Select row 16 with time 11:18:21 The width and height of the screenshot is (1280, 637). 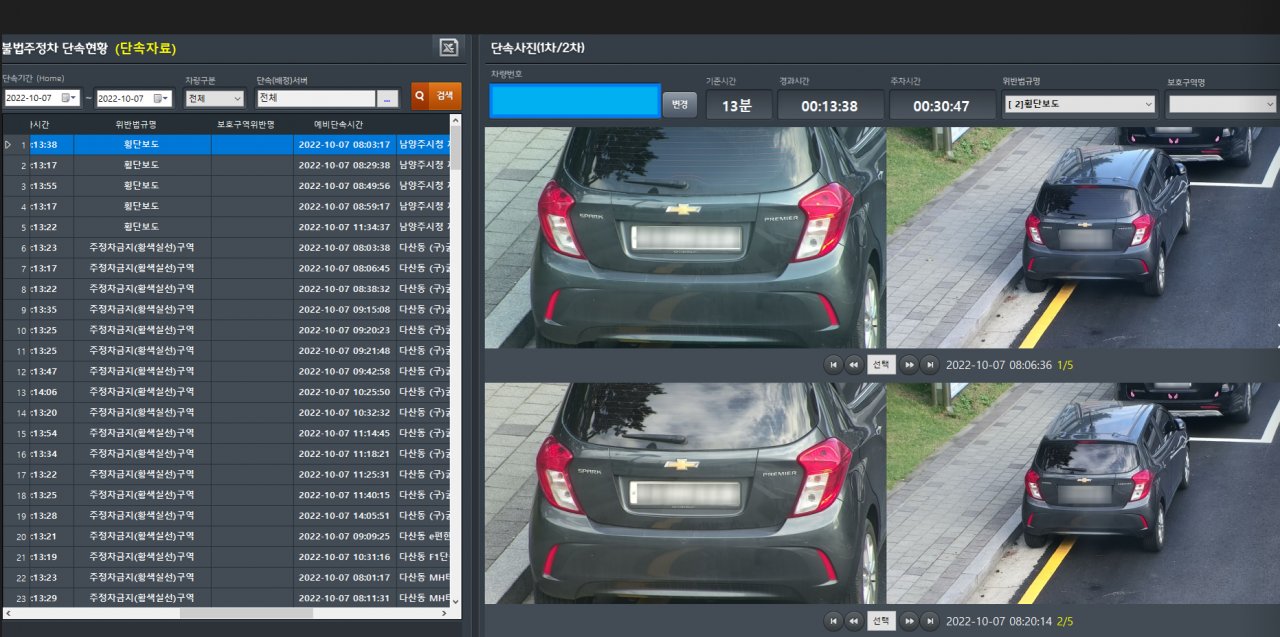(225, 454)
